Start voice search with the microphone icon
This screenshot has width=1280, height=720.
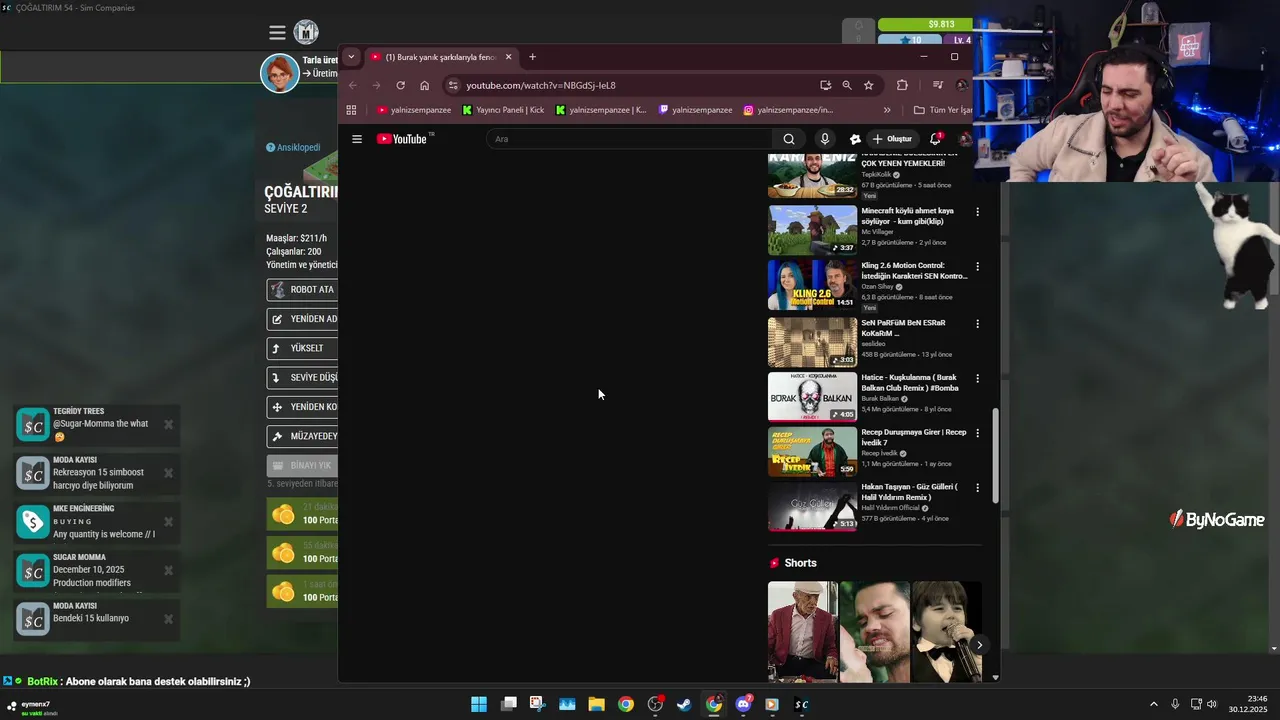click(x=824, y=139)
